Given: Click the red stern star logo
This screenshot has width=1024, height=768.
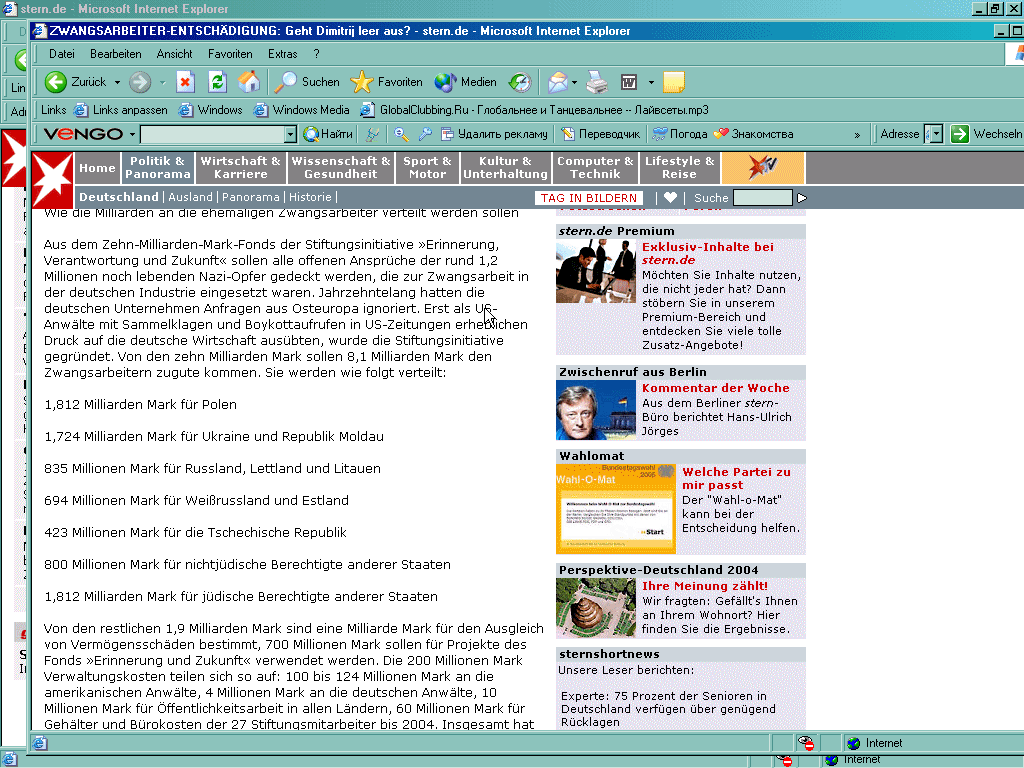Looking at the screenshot, I should [x=53, y=180].
